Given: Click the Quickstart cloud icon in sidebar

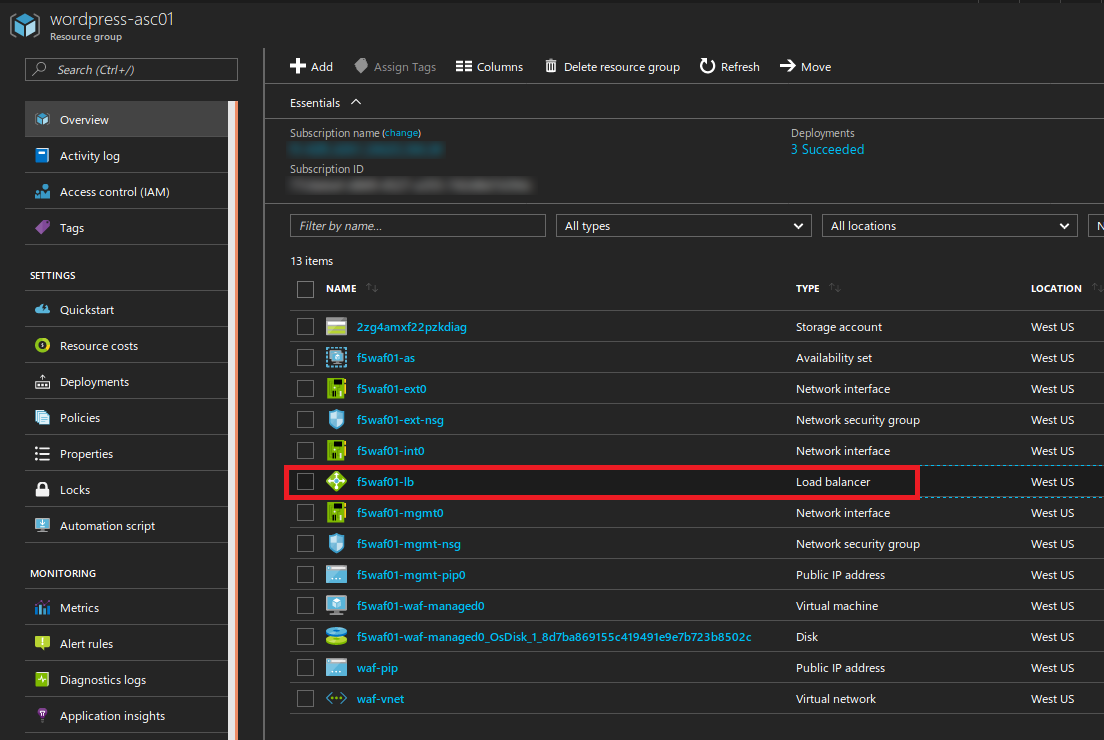Looking at the screenshot, I should (x=42, y=309).
